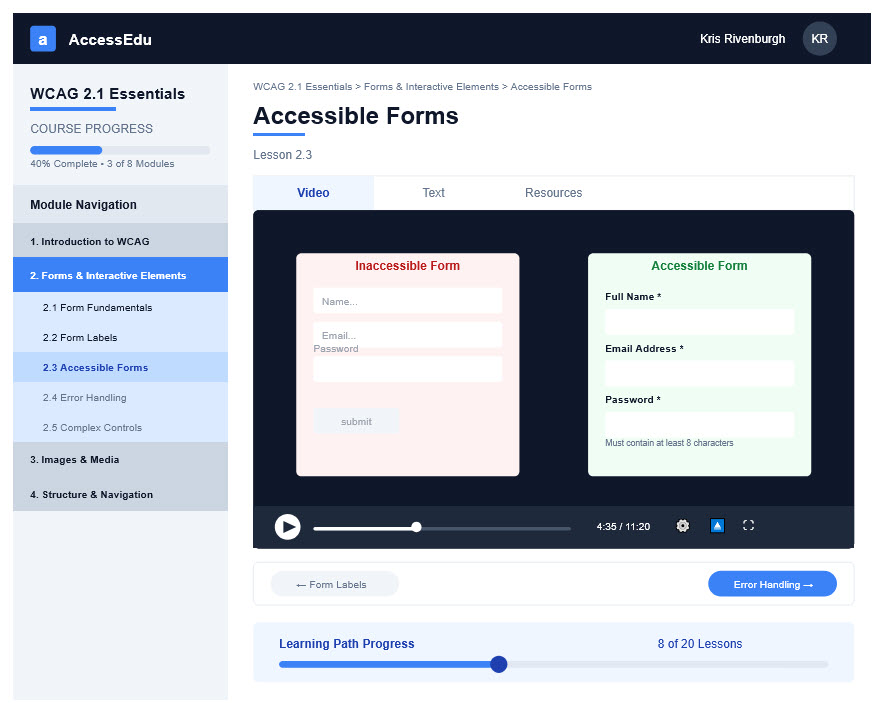Click the submit button in the Inaccessible Form example
This screenshot has width=883, height=703.
(x=357, y=421)
